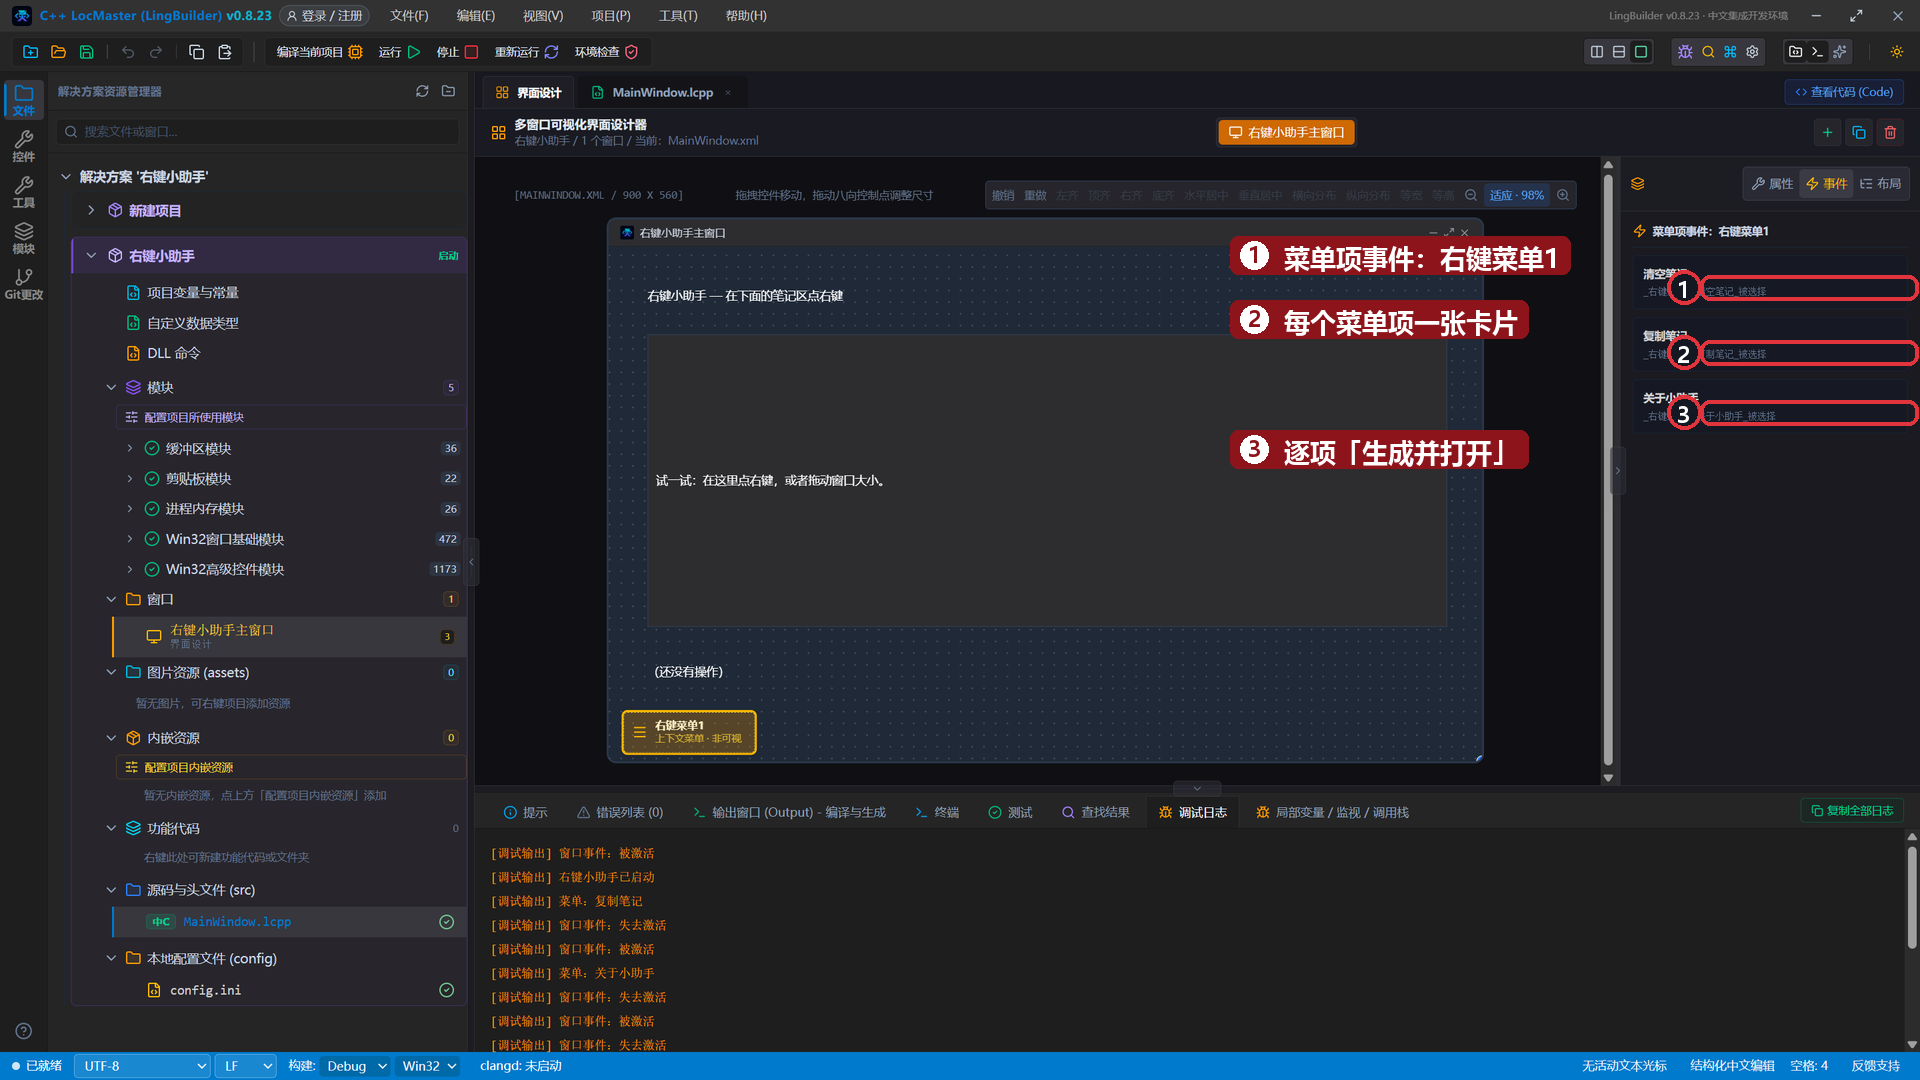1920x1080 pixels.
Task: Expand the 缓冲区模块 tree node
Action: 130,448
